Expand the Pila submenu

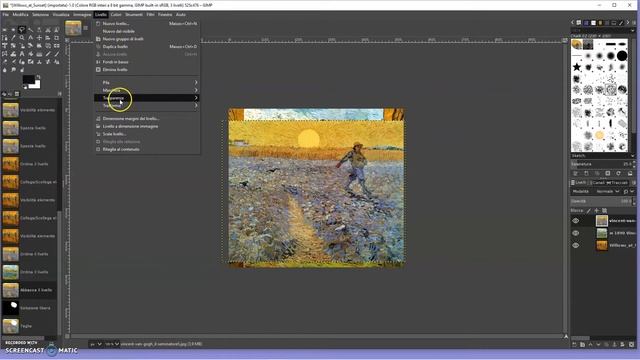(x=147, y=82)
